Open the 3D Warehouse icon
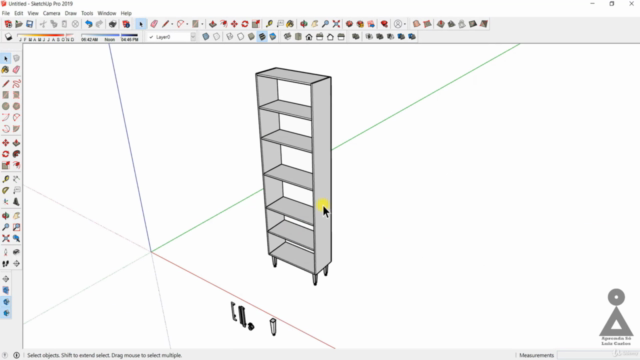 click(349, 24)
